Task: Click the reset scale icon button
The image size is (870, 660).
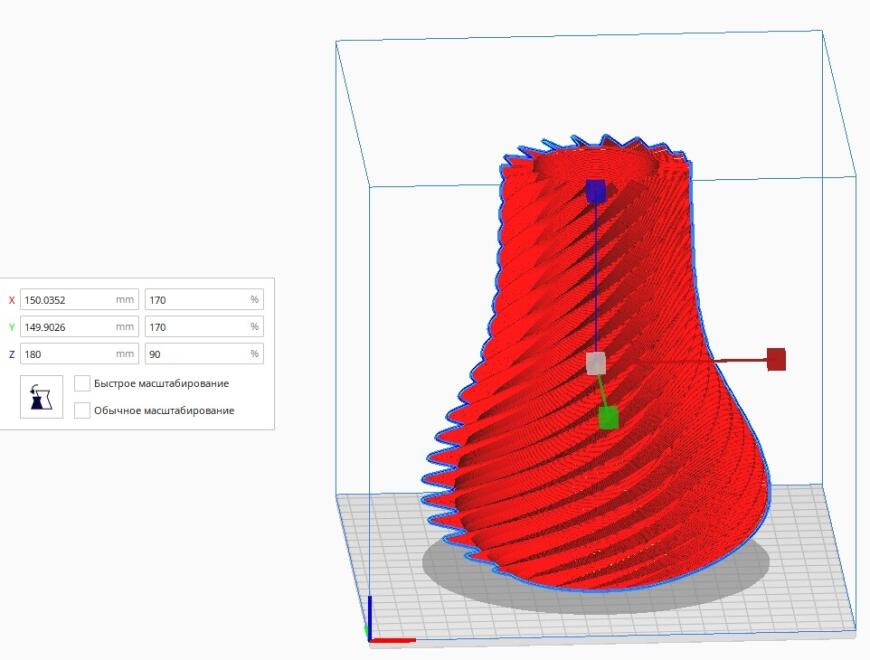Action: 42,397
